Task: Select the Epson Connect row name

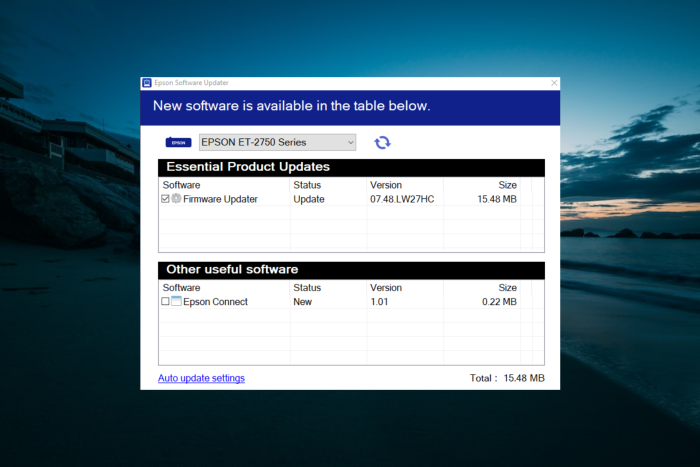Action: coord(215,302)
